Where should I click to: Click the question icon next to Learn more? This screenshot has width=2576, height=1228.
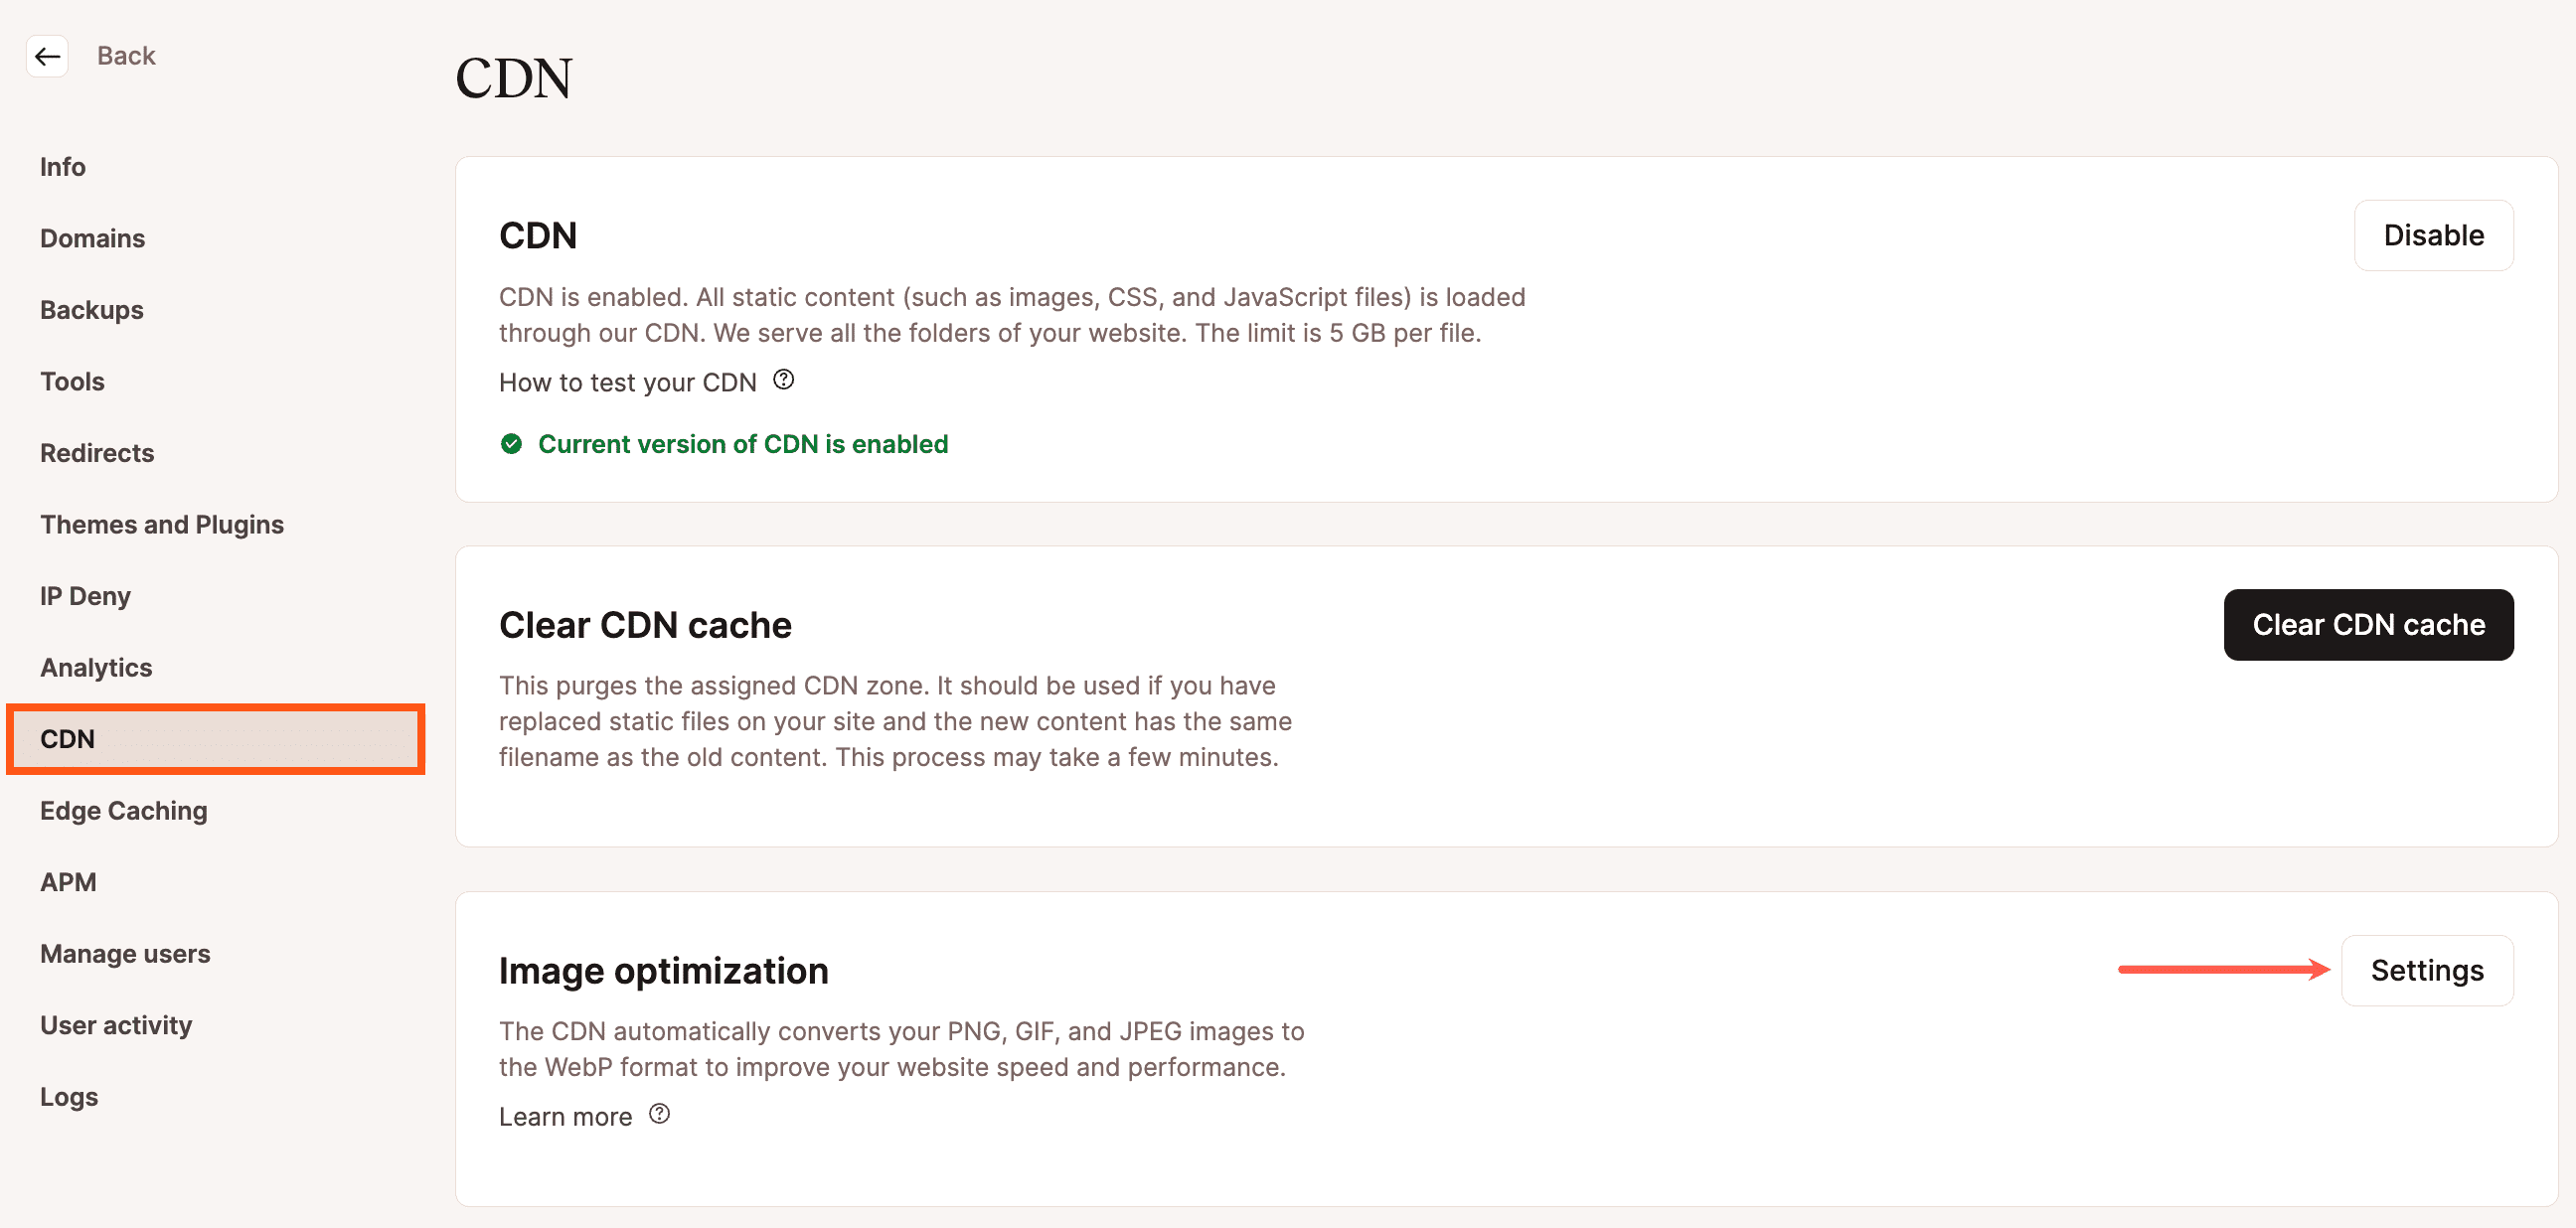(x=659, y=1114)
